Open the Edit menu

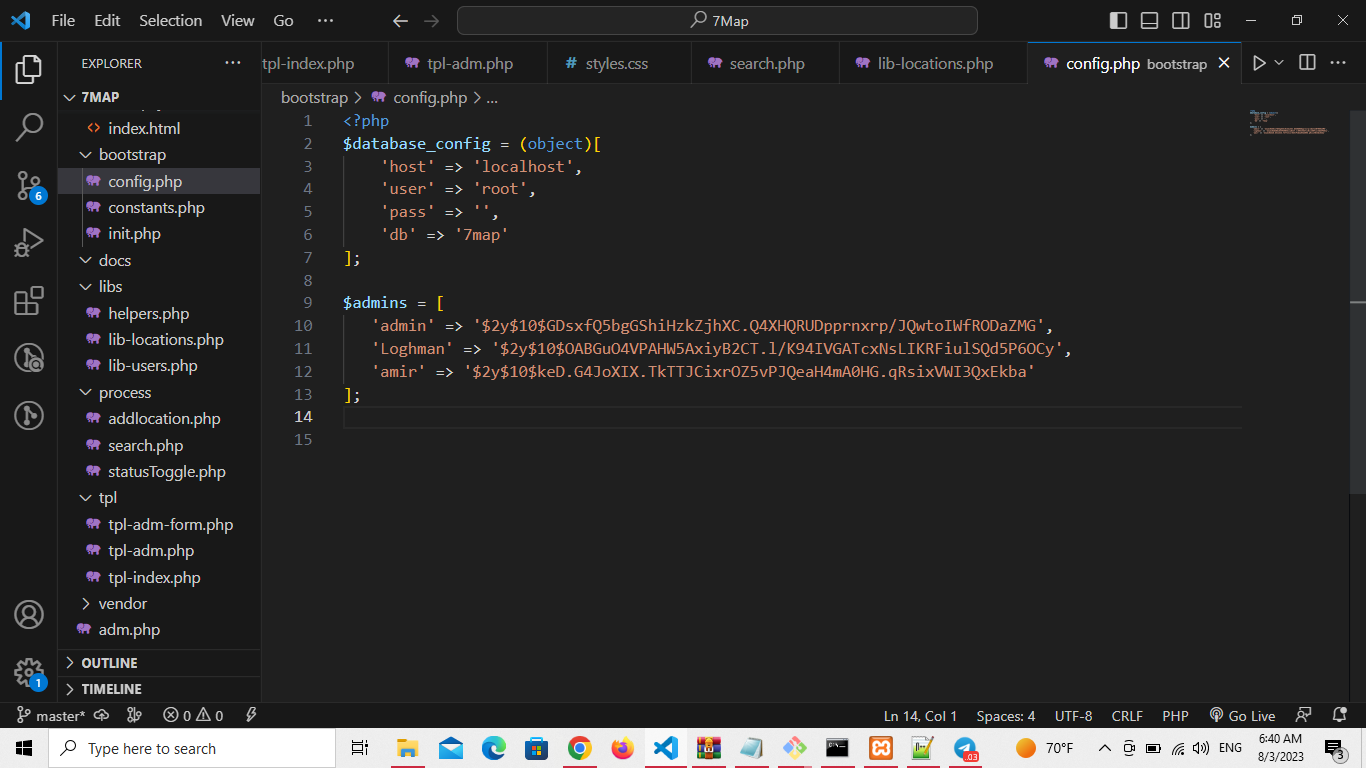coord(107,20)
